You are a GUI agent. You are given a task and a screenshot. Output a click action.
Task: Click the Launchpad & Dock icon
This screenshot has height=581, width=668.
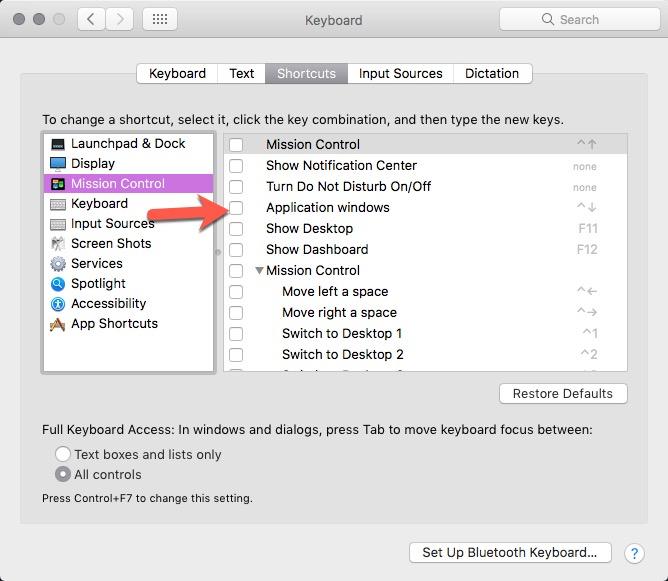(58, 144)
